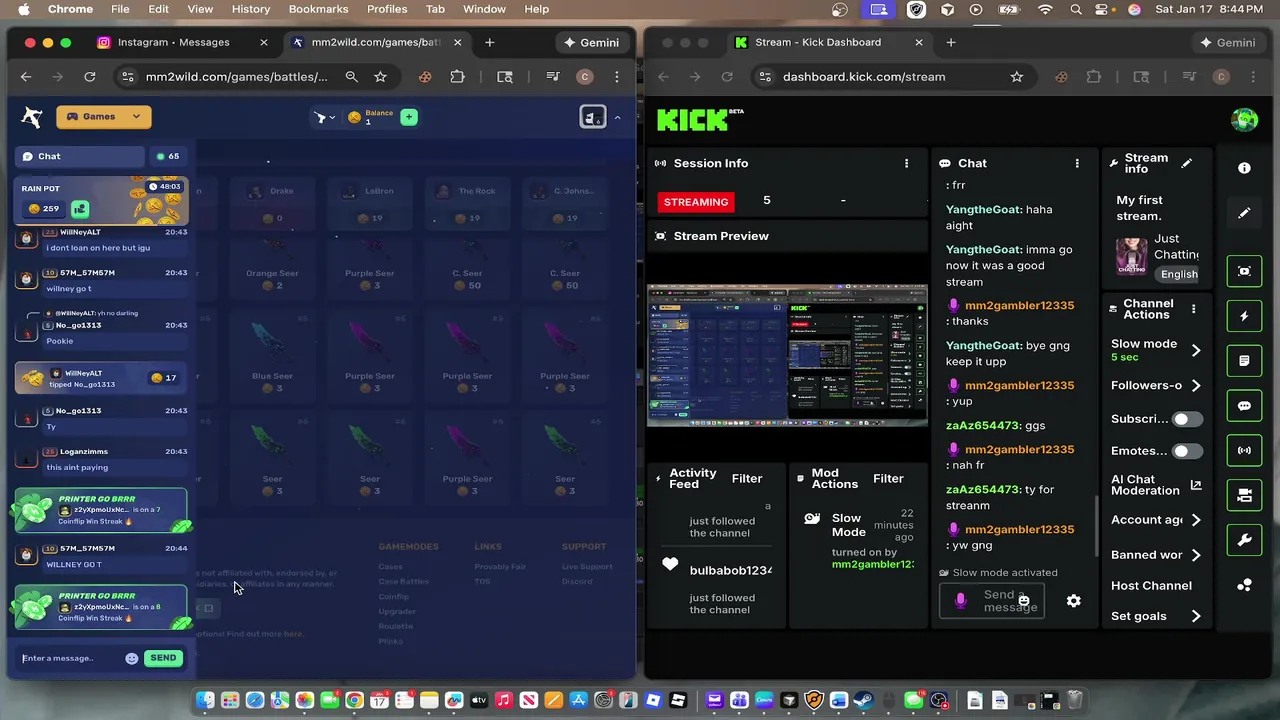Click the mm2wild user avatar icon

pos(593,117)
